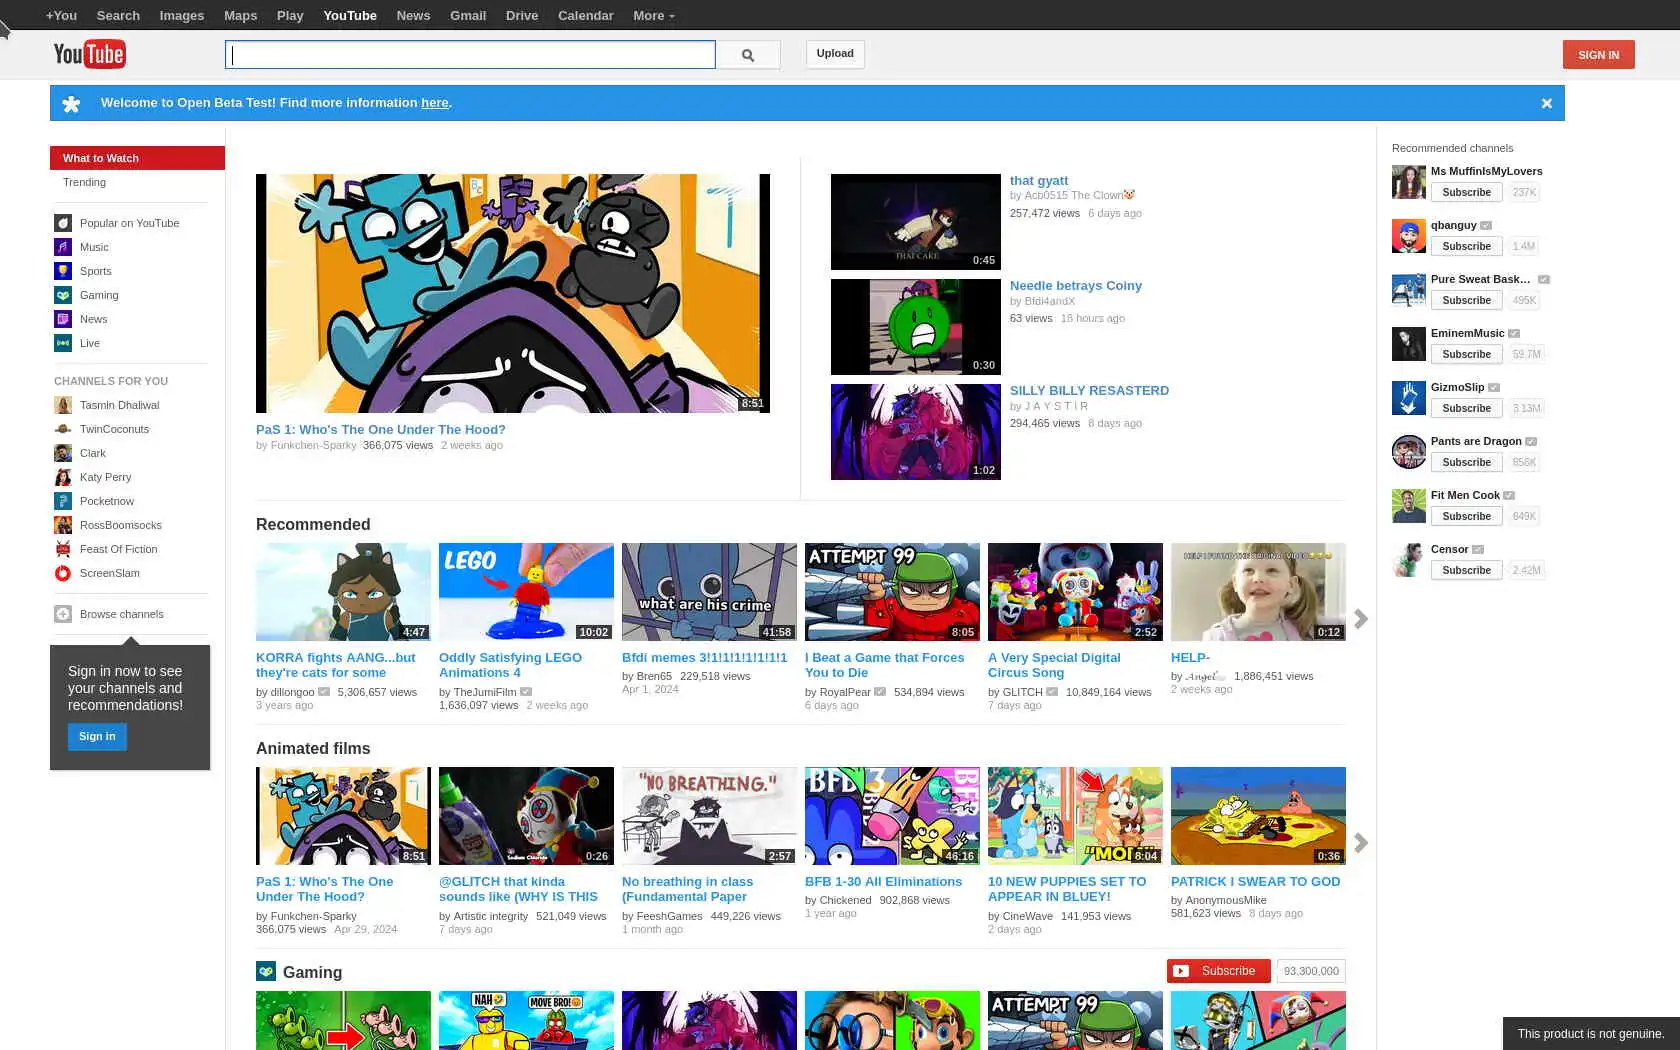Open 'A Very Special Digital Circus Song' link
The width and height of the screenshot is (1680, 1050).
[1054, 665]
